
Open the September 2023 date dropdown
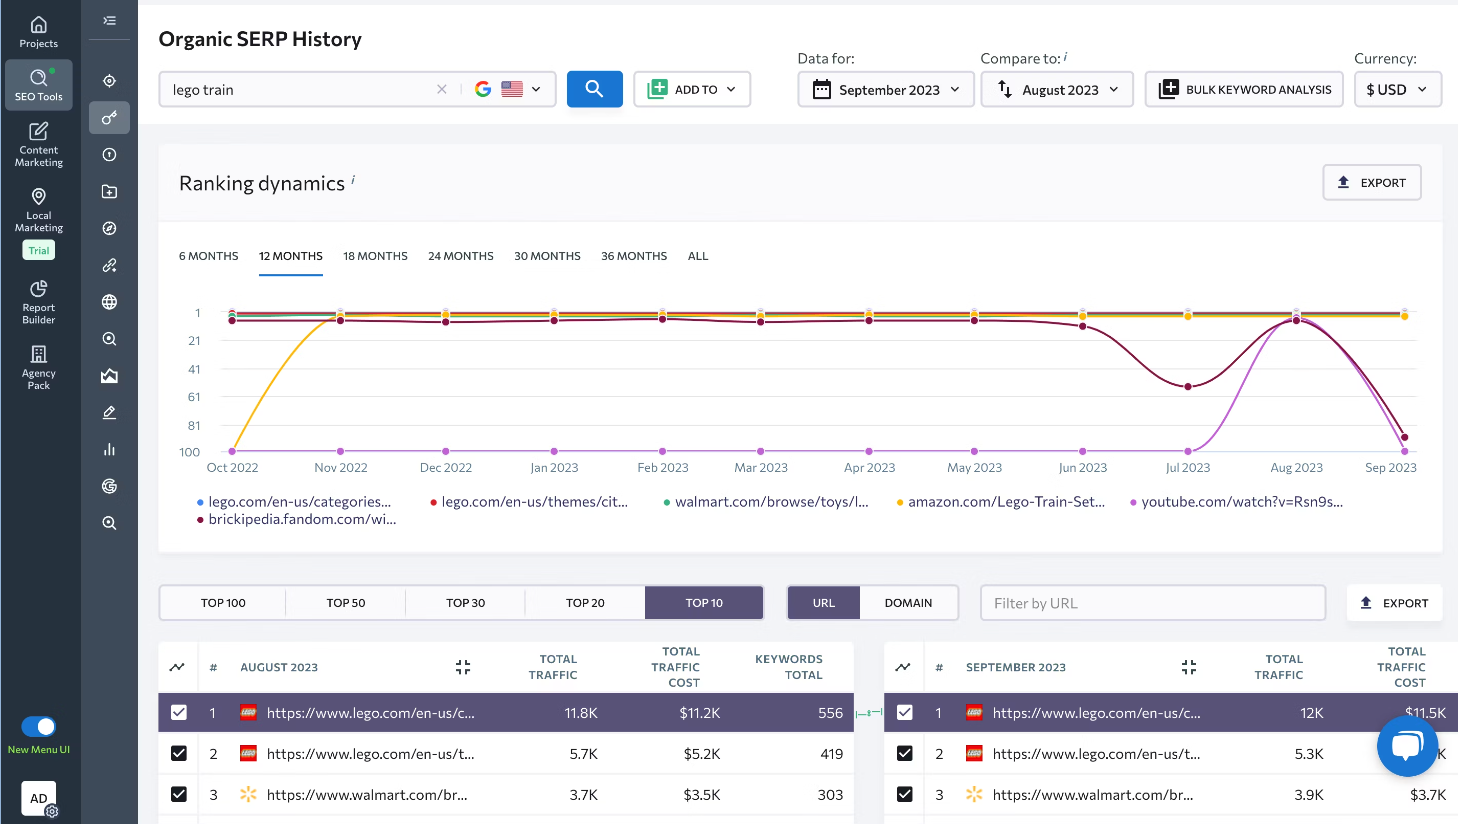(x=885, y=89)
